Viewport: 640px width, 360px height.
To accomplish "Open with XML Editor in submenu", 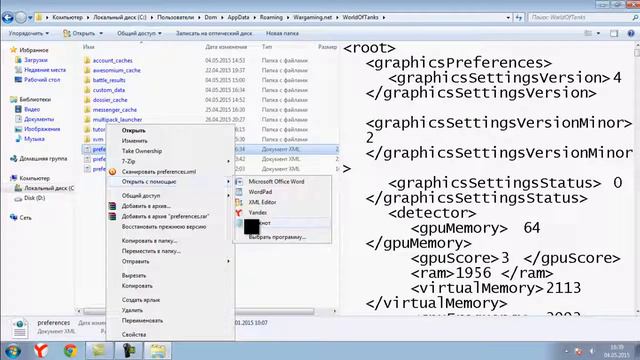I will coord(262,202).
